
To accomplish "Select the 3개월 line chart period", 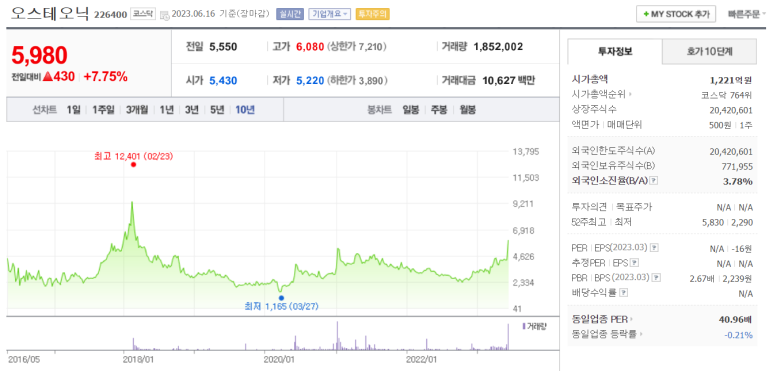I will 137,110.
